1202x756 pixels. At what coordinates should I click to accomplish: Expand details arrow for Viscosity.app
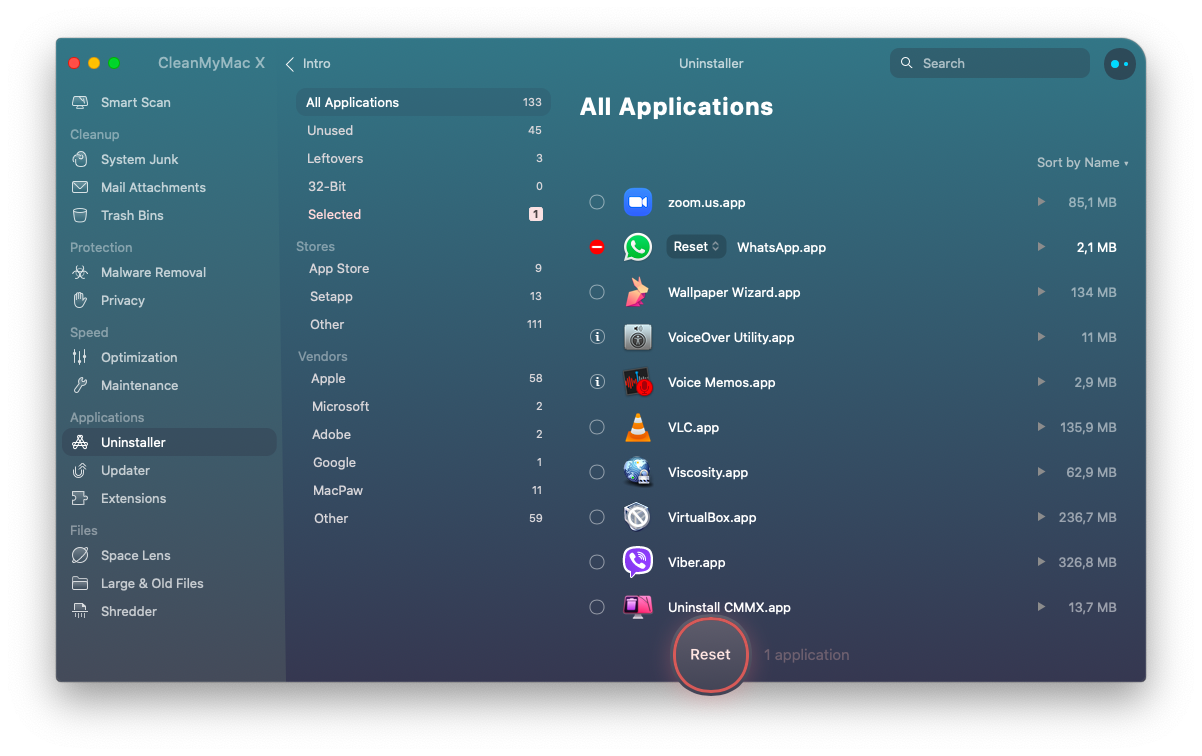coord(1041,472)
